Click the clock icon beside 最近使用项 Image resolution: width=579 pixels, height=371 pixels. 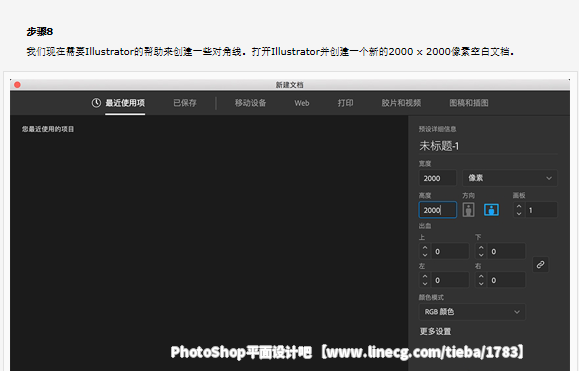tap(96, 103)
